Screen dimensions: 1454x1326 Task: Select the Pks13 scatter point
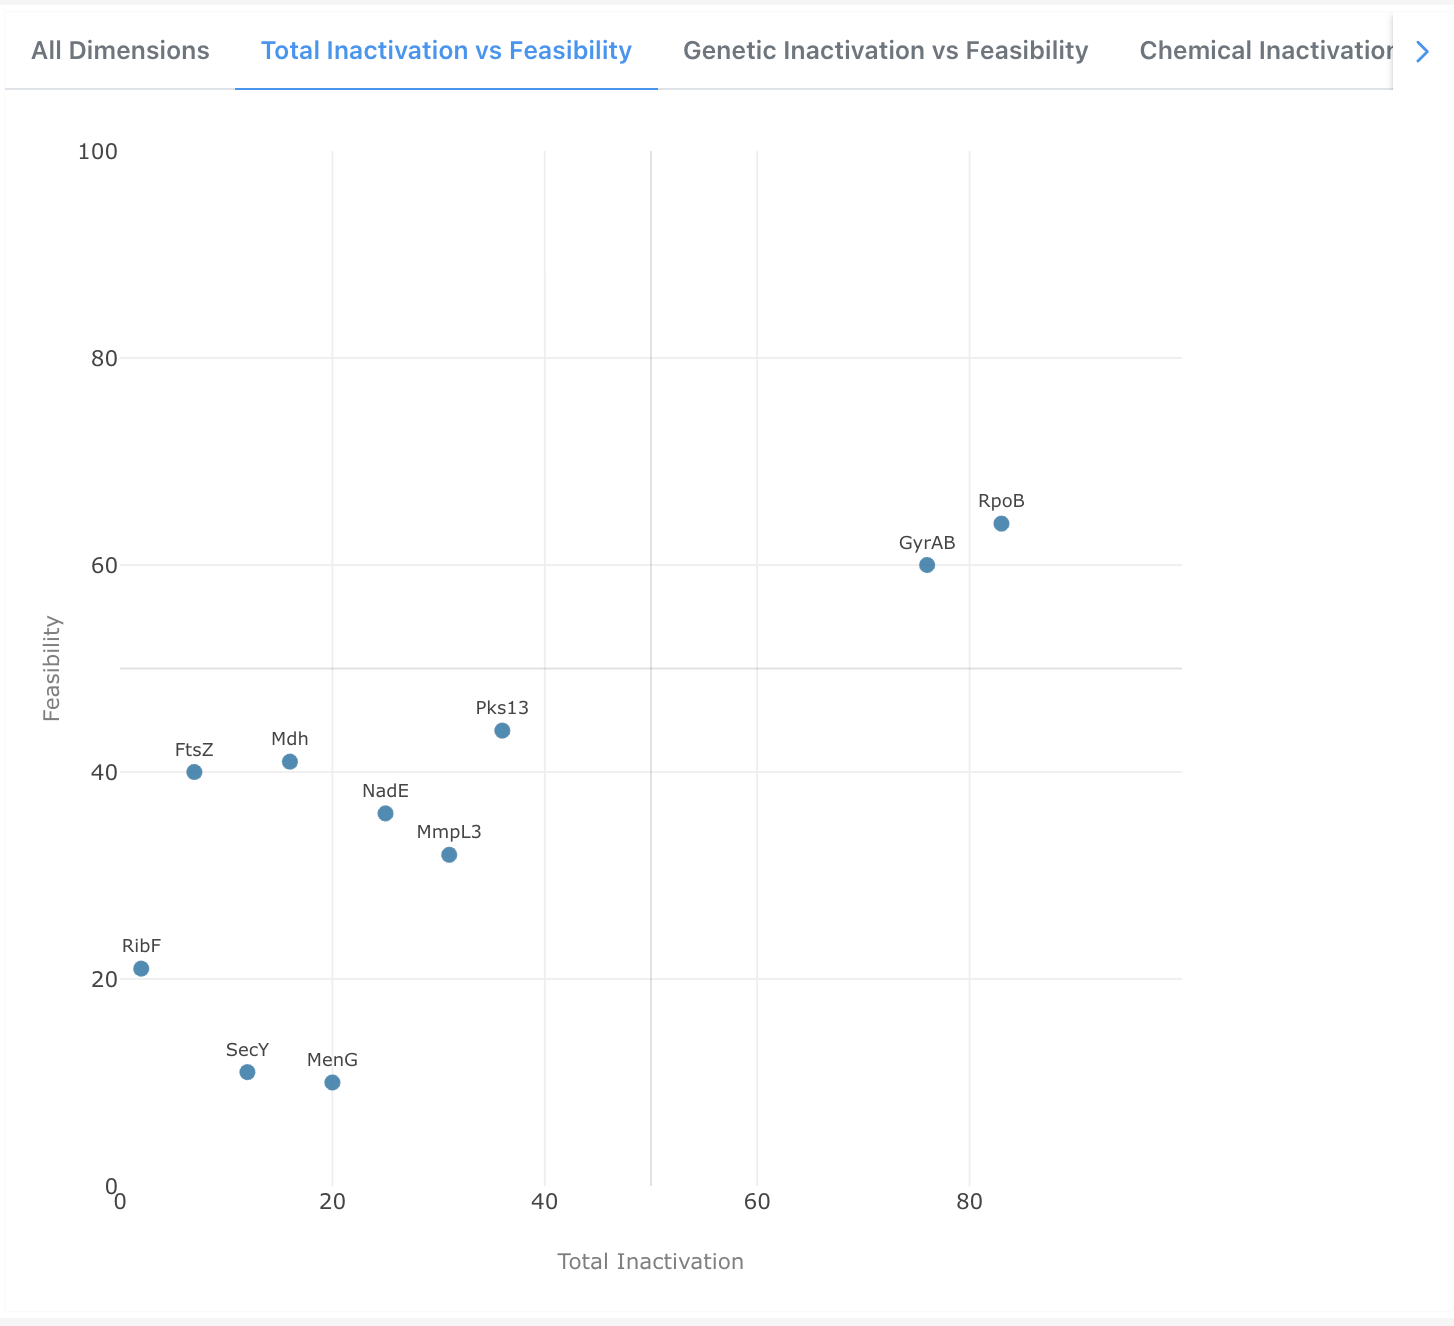pos(502,731)
